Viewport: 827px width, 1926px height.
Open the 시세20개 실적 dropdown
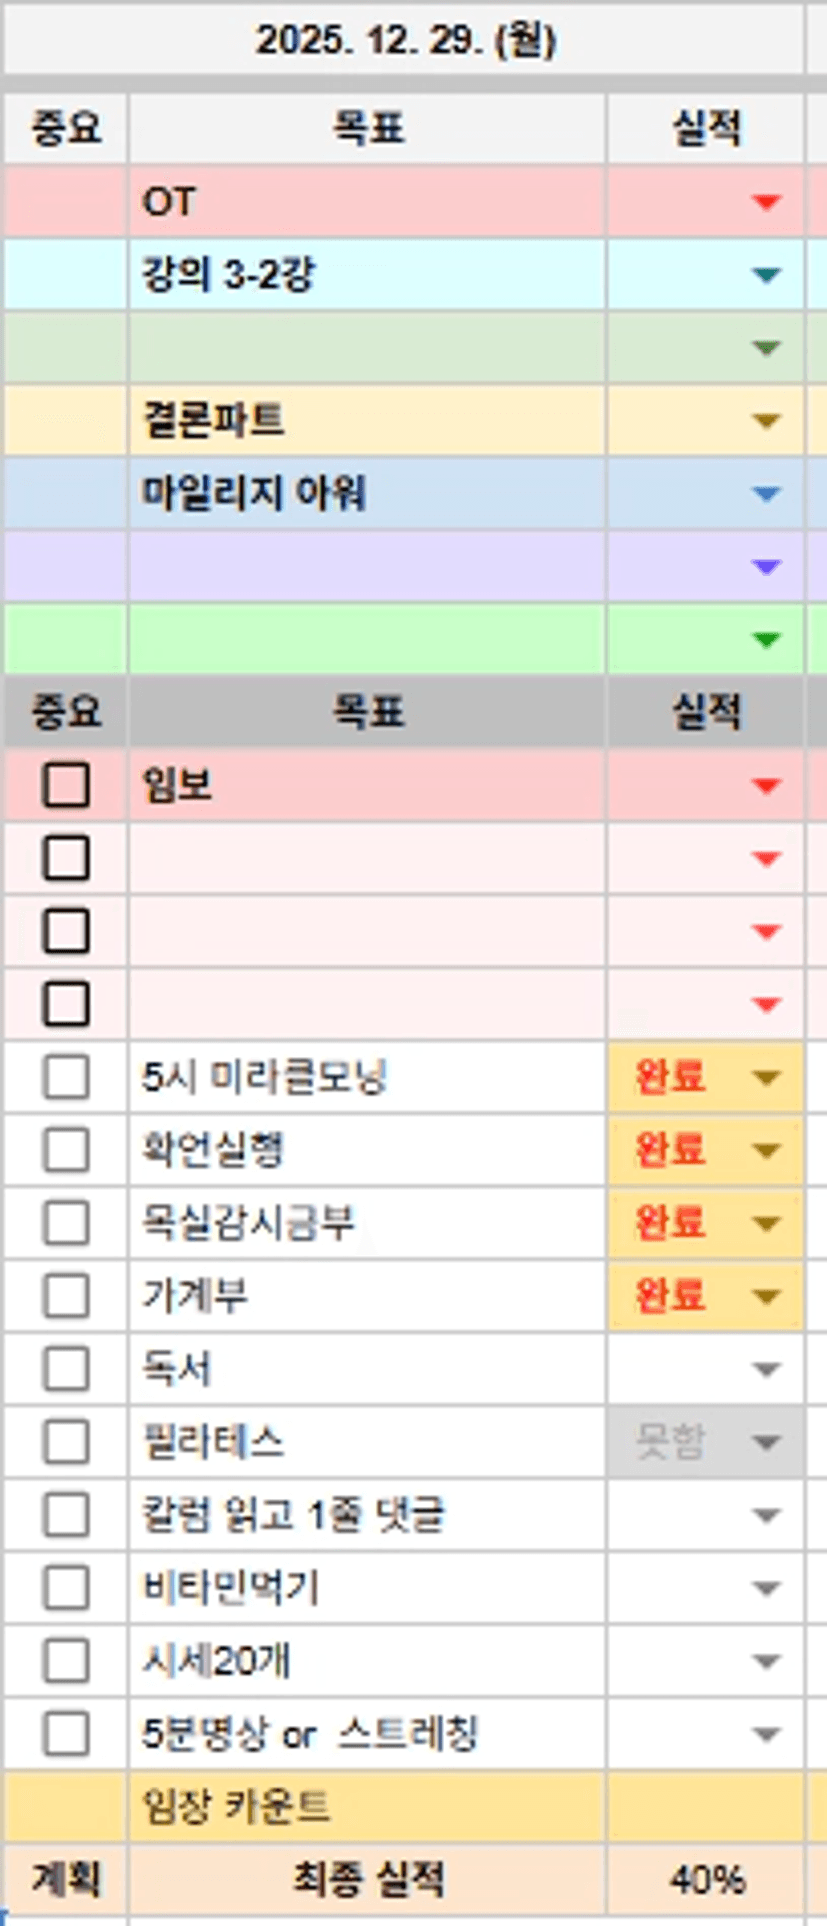click(x=766, y=1662)
